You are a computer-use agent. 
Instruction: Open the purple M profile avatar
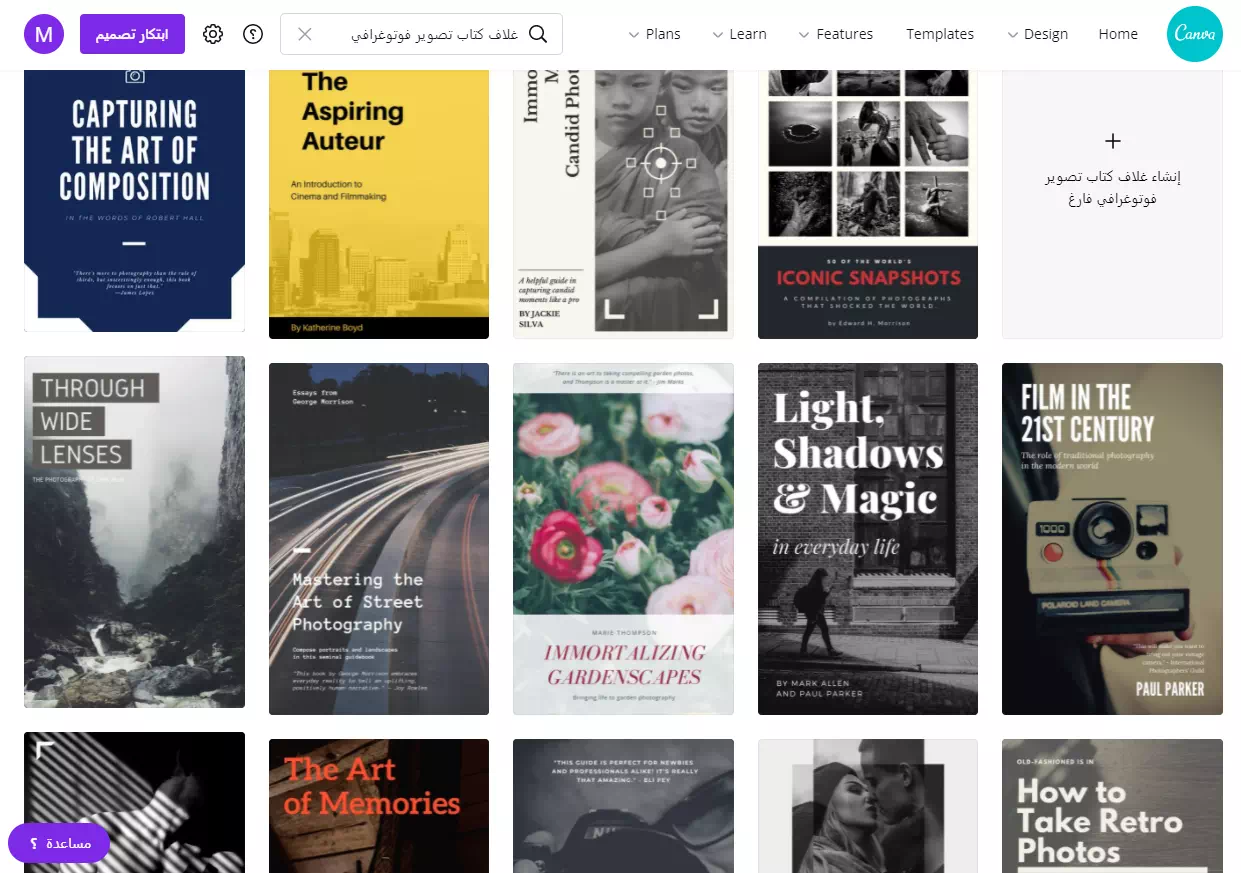tap(44, 34)
